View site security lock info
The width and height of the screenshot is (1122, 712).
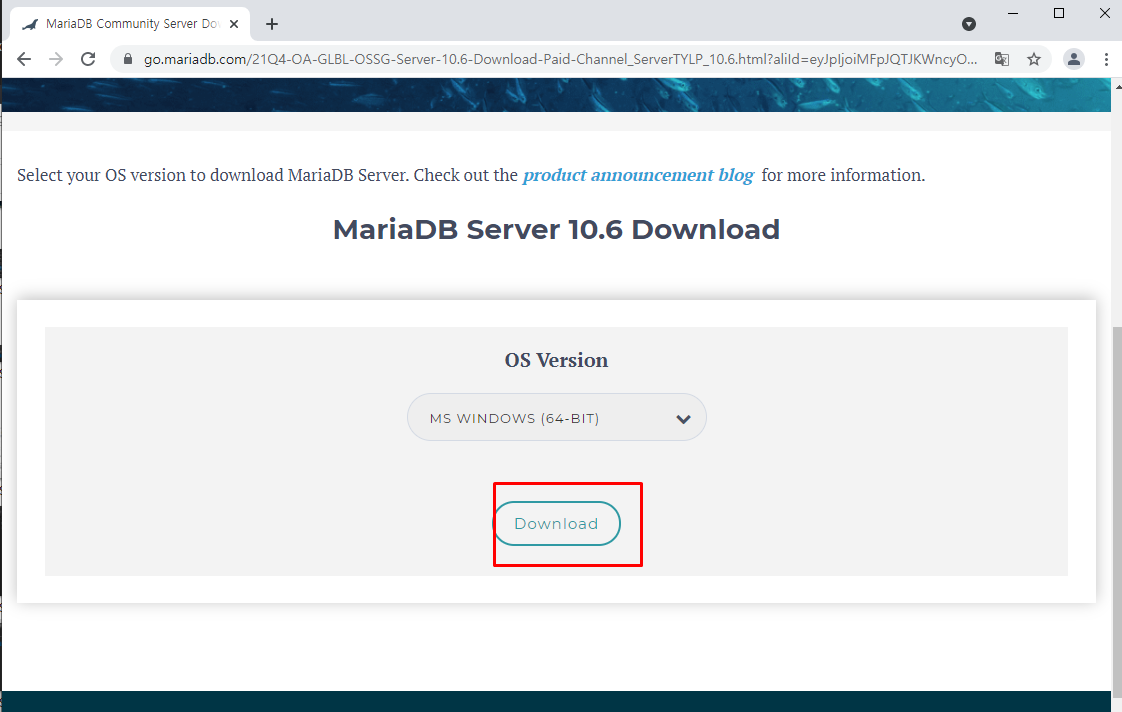(x=128, y=59)
